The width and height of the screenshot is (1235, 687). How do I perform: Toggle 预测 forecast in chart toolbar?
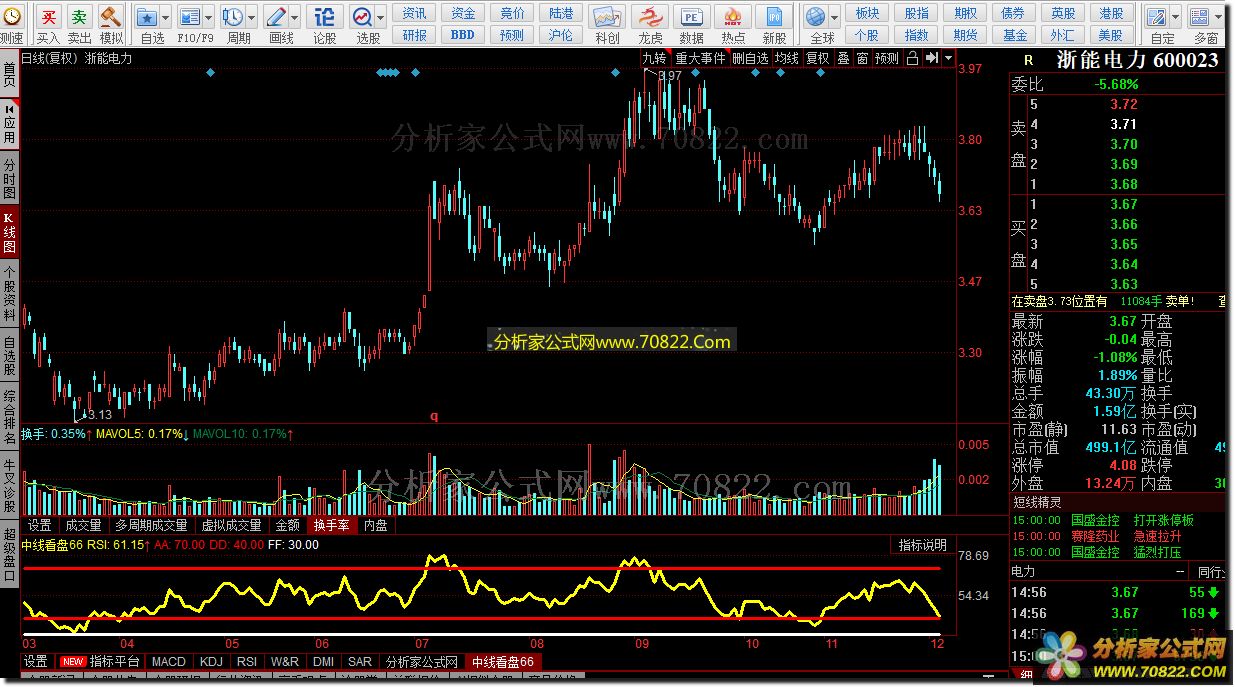(886, 58)
